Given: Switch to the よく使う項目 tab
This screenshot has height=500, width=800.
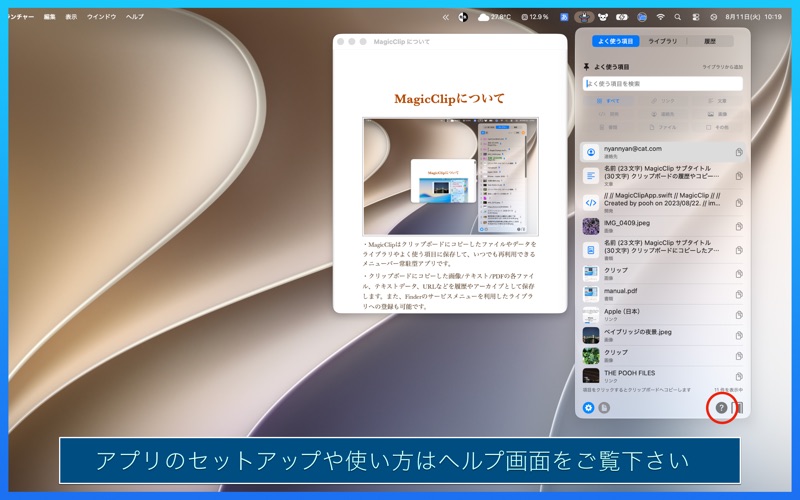Looking at the screenshot, I should coord(615,41).
